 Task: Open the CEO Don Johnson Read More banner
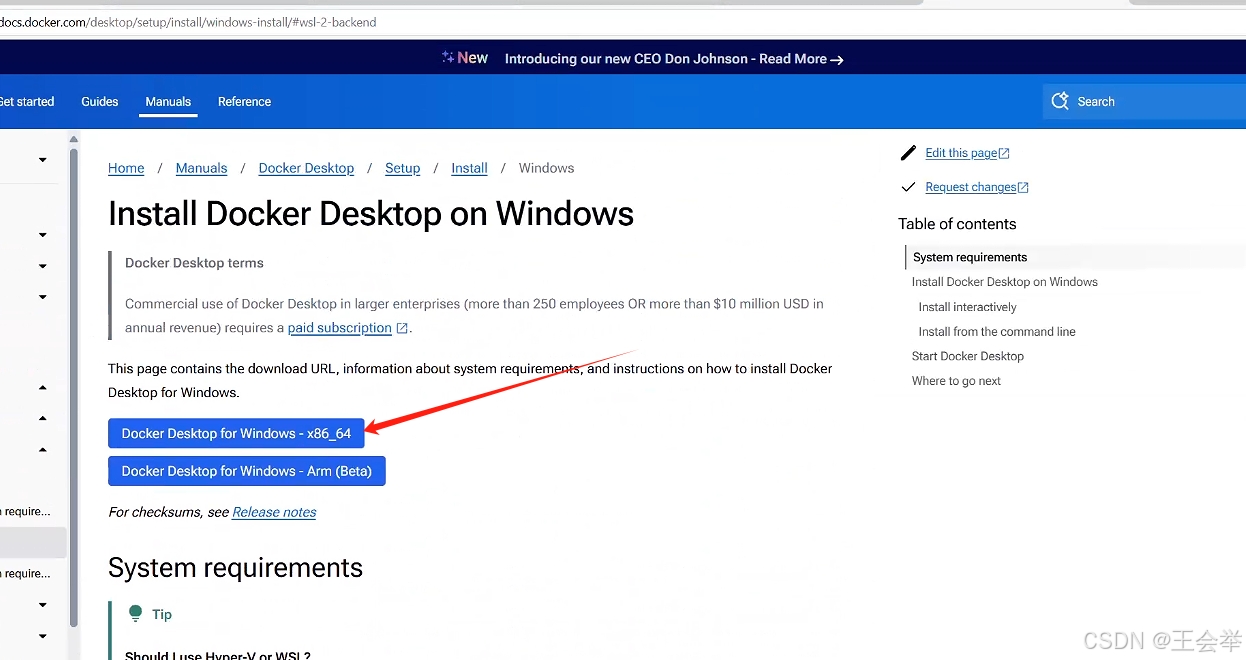coord(673,59)
